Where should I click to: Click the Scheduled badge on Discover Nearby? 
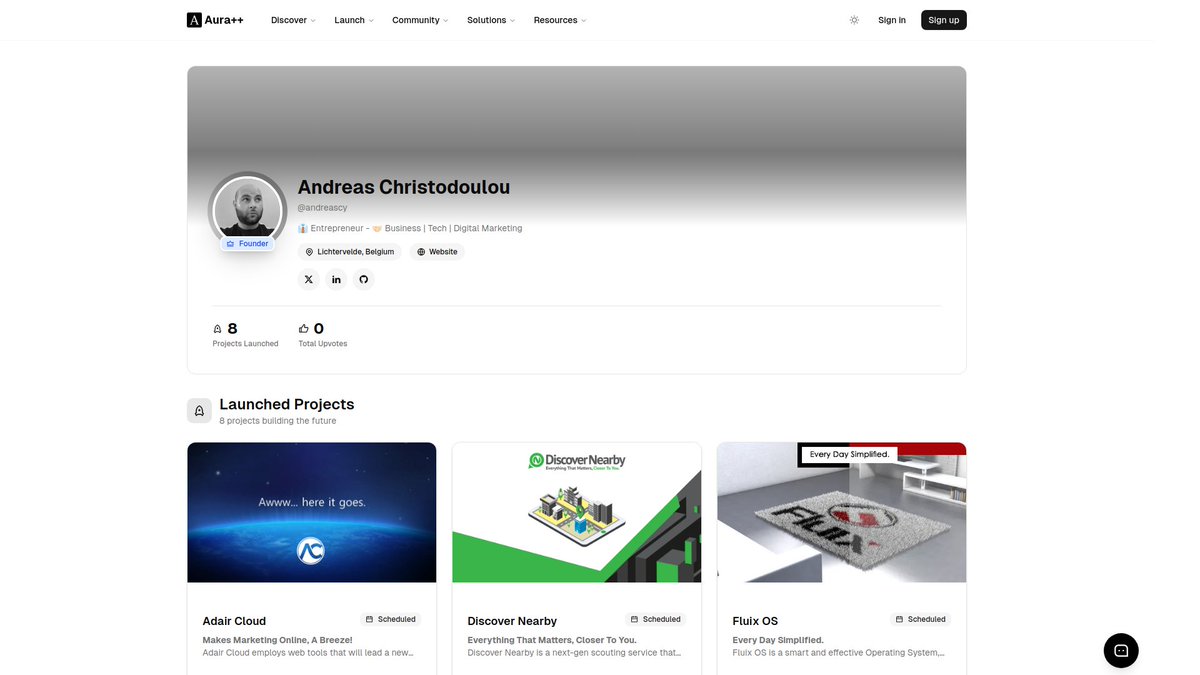656,619
